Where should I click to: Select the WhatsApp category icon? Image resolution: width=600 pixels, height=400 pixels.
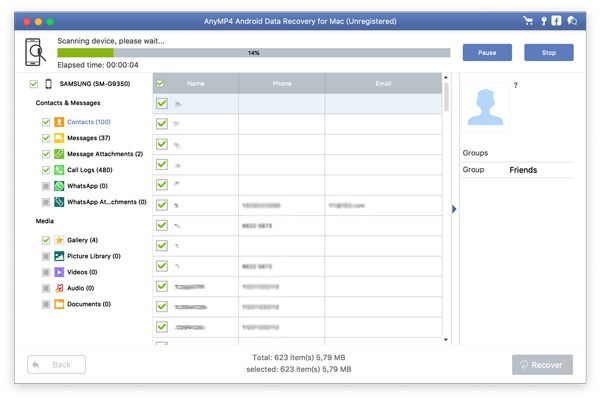[59, 186]
